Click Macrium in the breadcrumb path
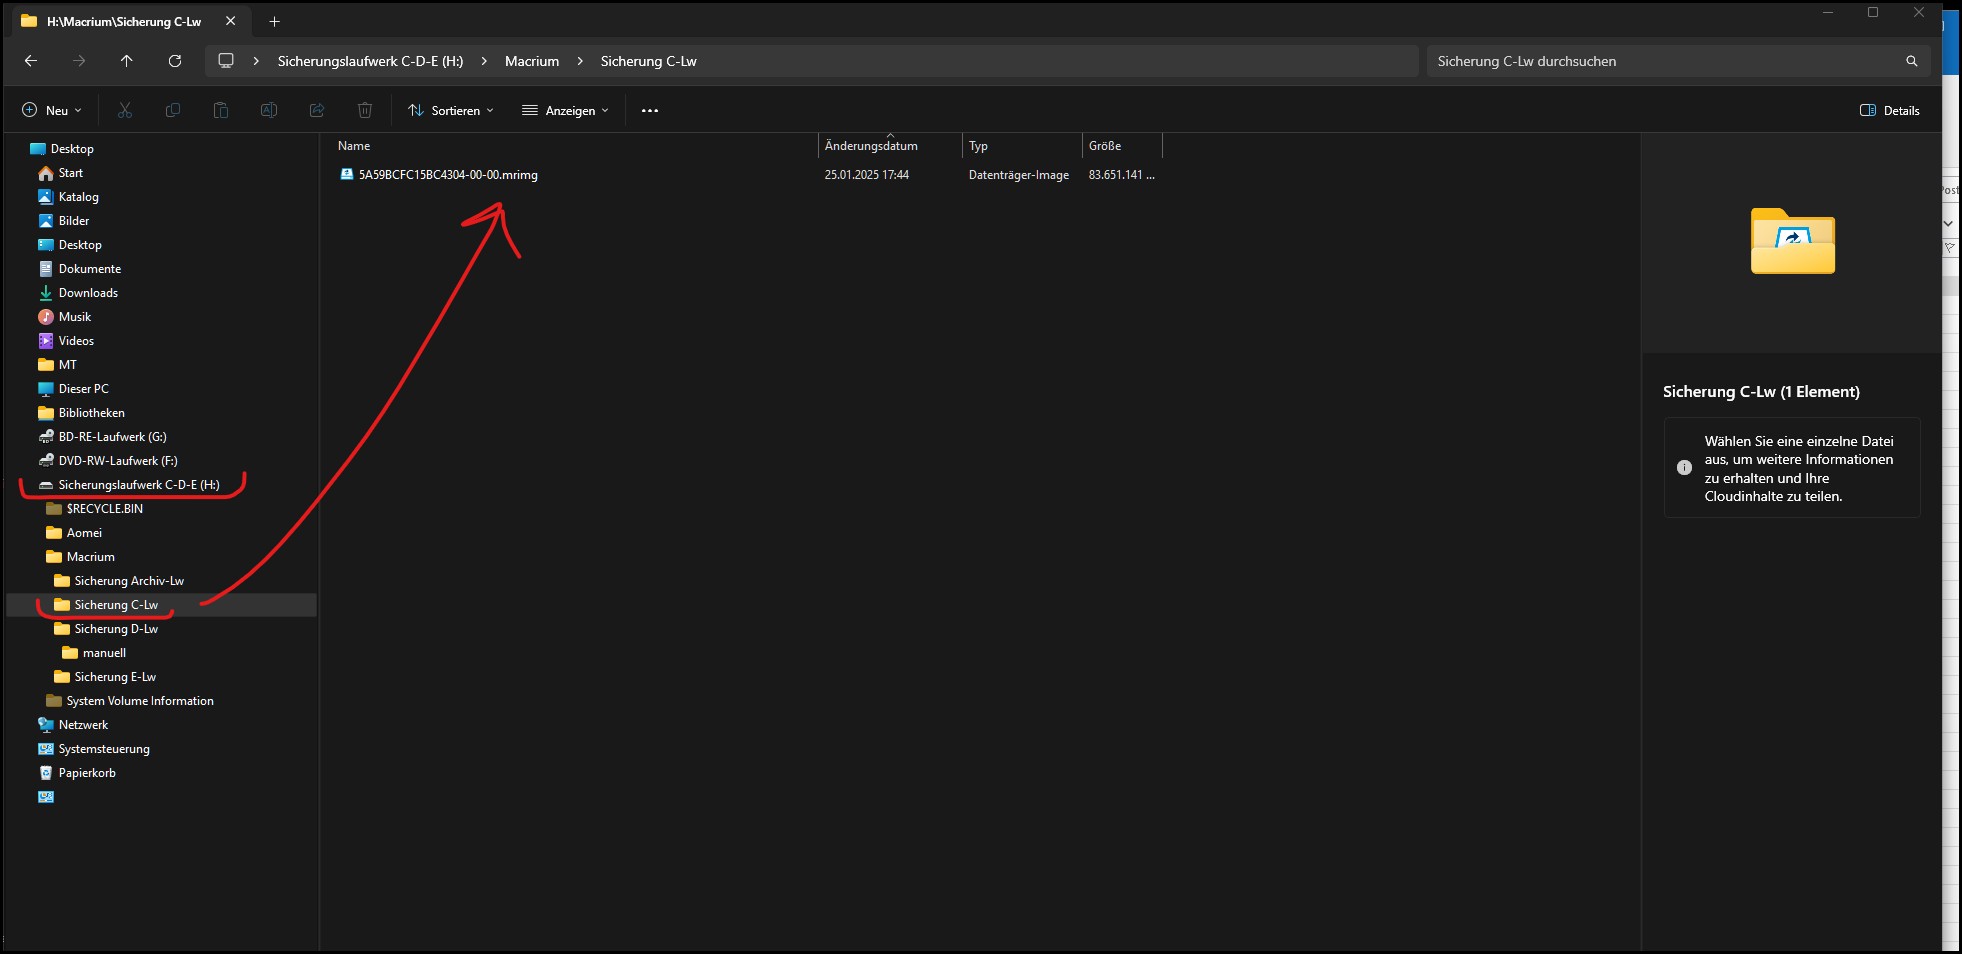 532,61
